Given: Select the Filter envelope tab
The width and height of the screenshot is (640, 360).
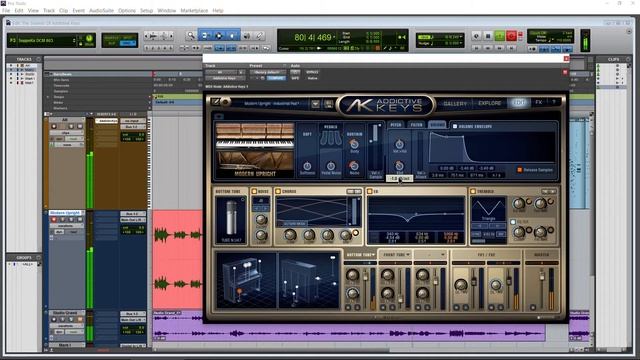Looking at the screenshot, I should pos(416,125).
